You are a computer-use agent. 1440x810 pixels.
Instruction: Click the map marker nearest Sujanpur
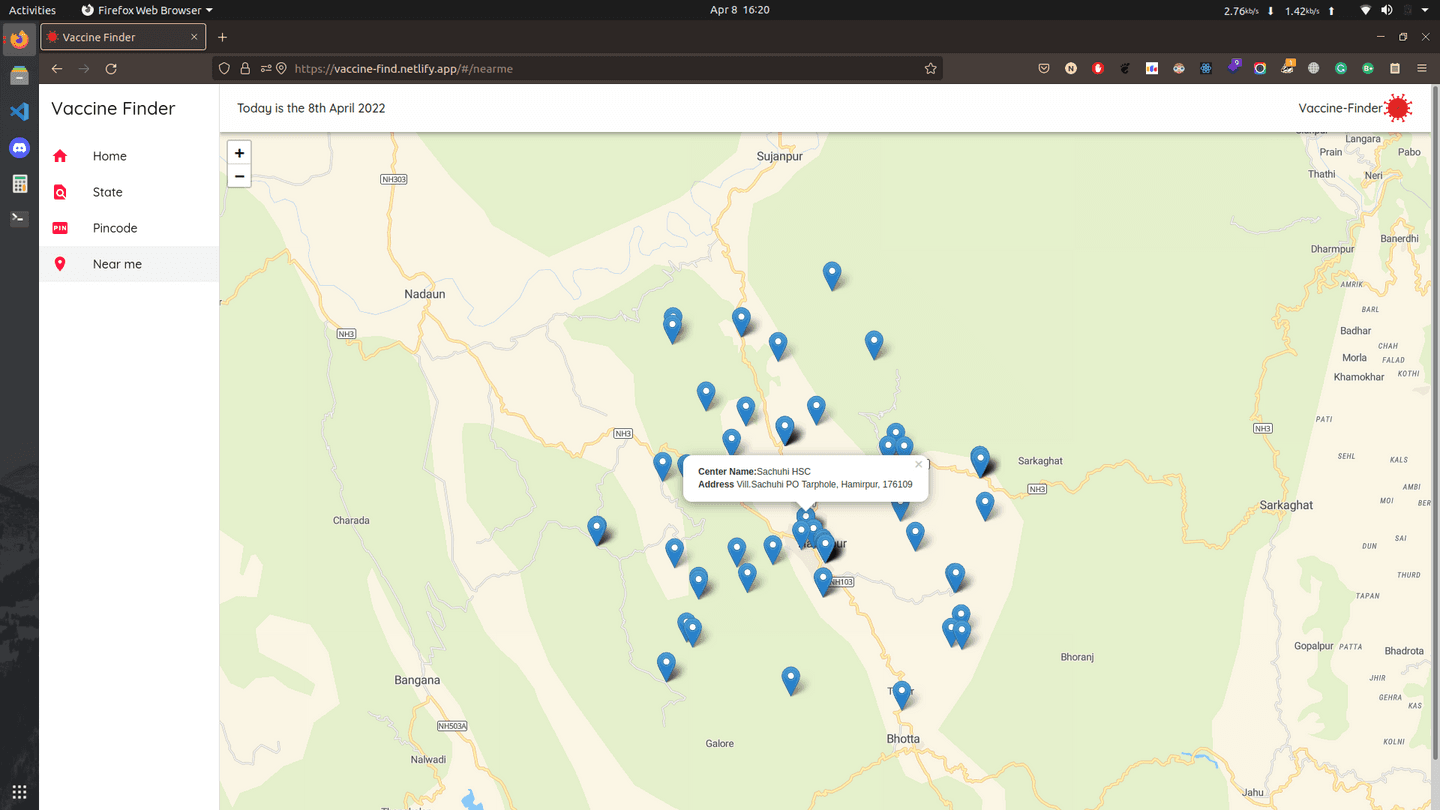832,275
